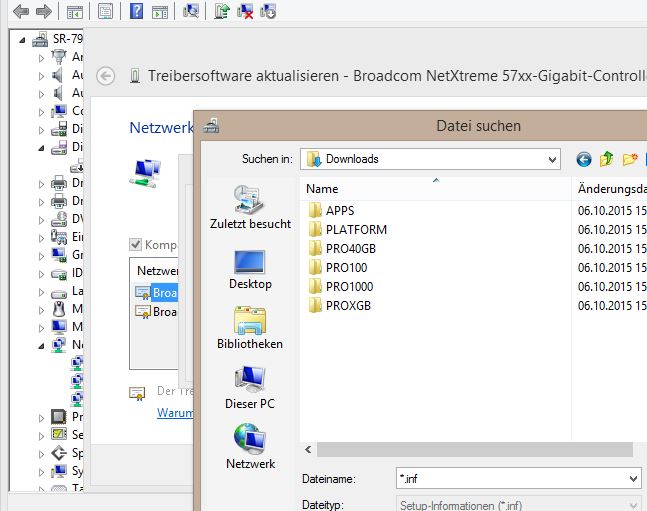
Task: Open the Suchen in Downloads dropdown
Action: [x=553, y=159]
